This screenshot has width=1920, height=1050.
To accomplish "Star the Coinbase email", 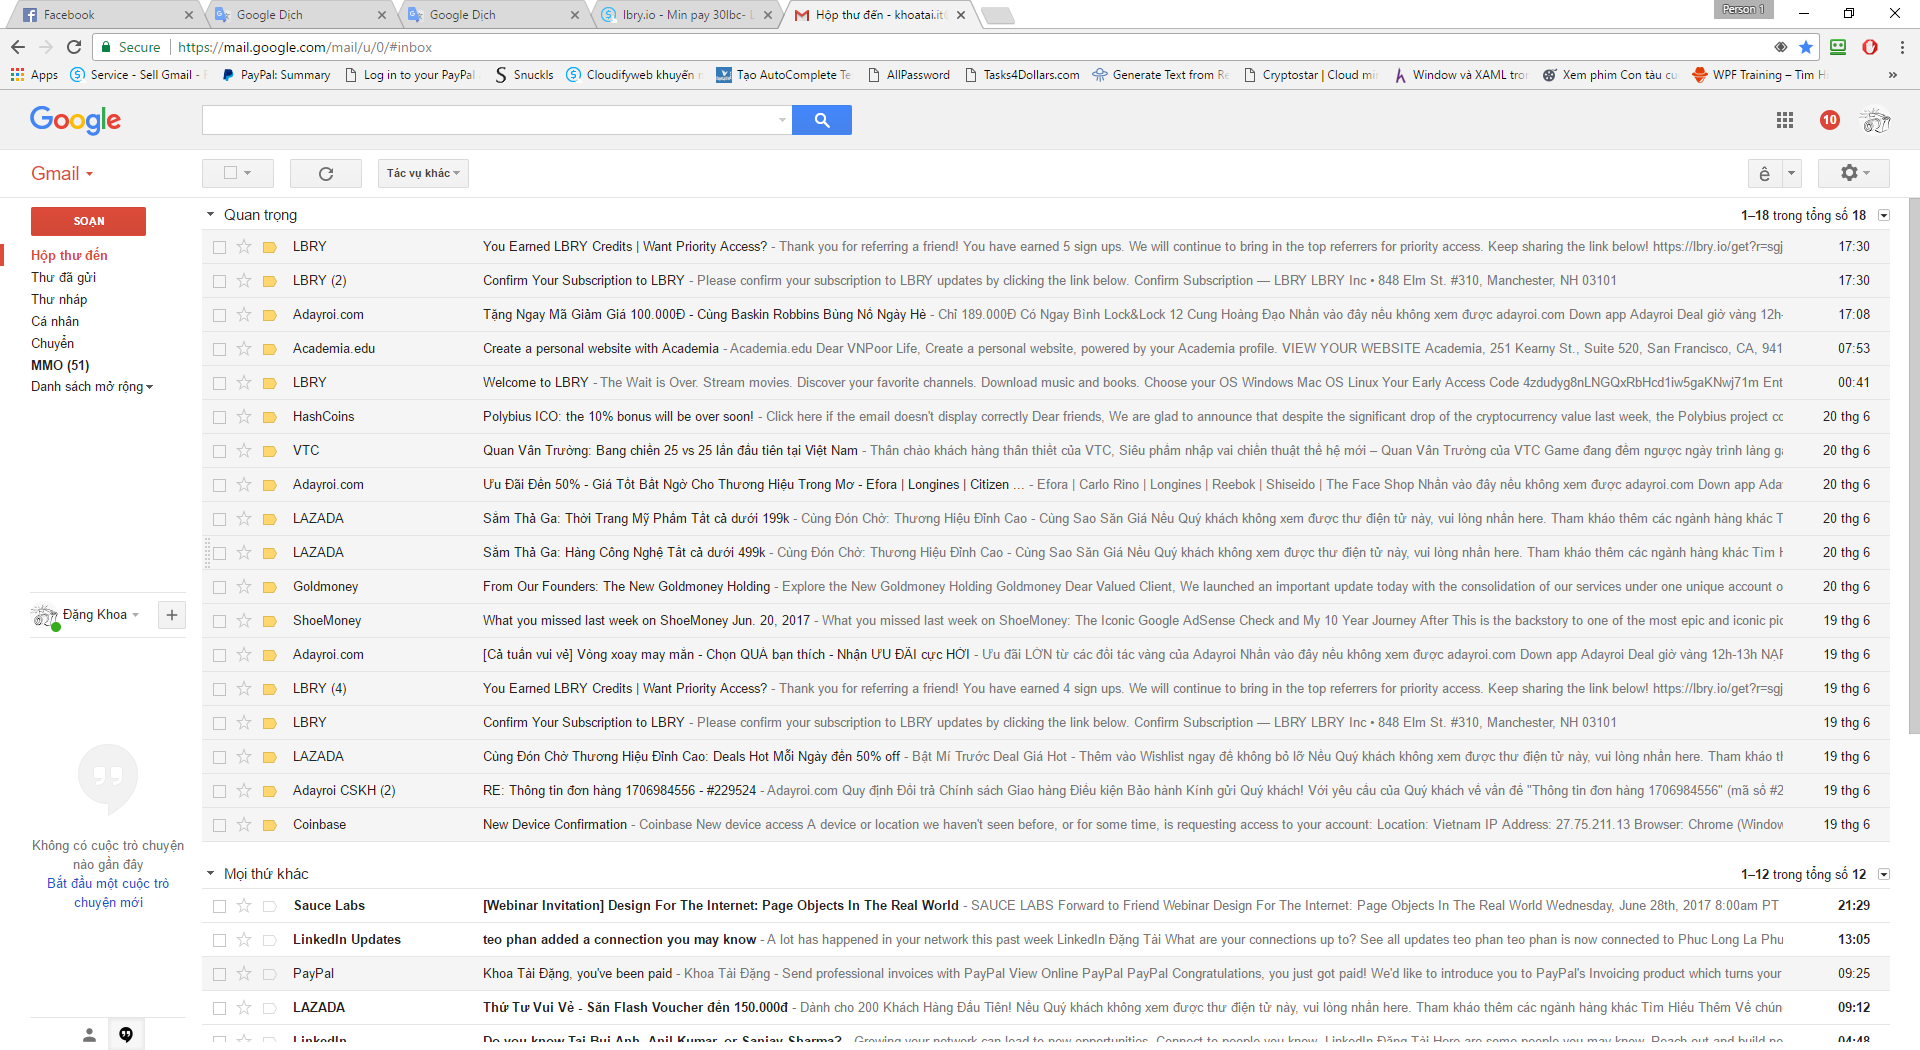I will 244,825.
